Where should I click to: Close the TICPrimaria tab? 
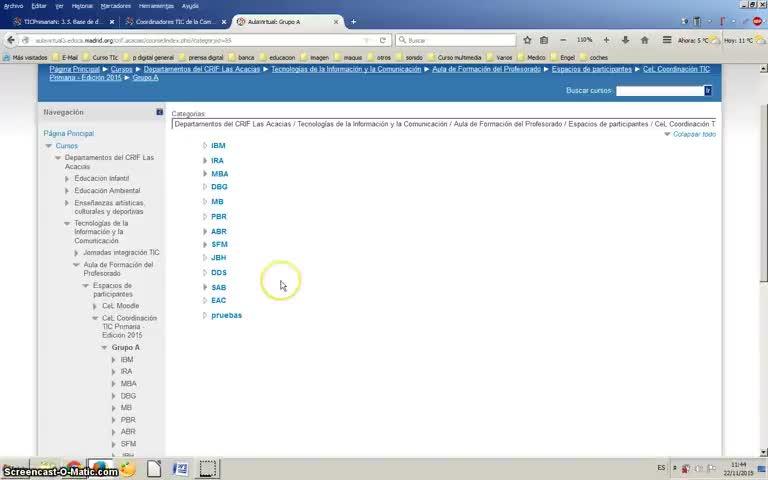point(112,22)
